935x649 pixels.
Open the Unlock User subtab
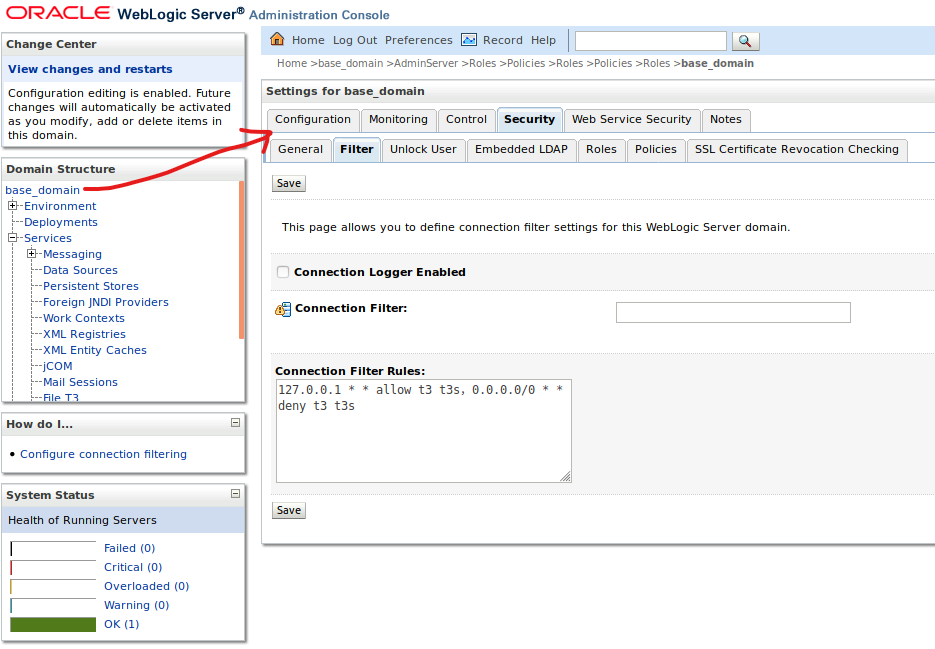coord(423,150)
